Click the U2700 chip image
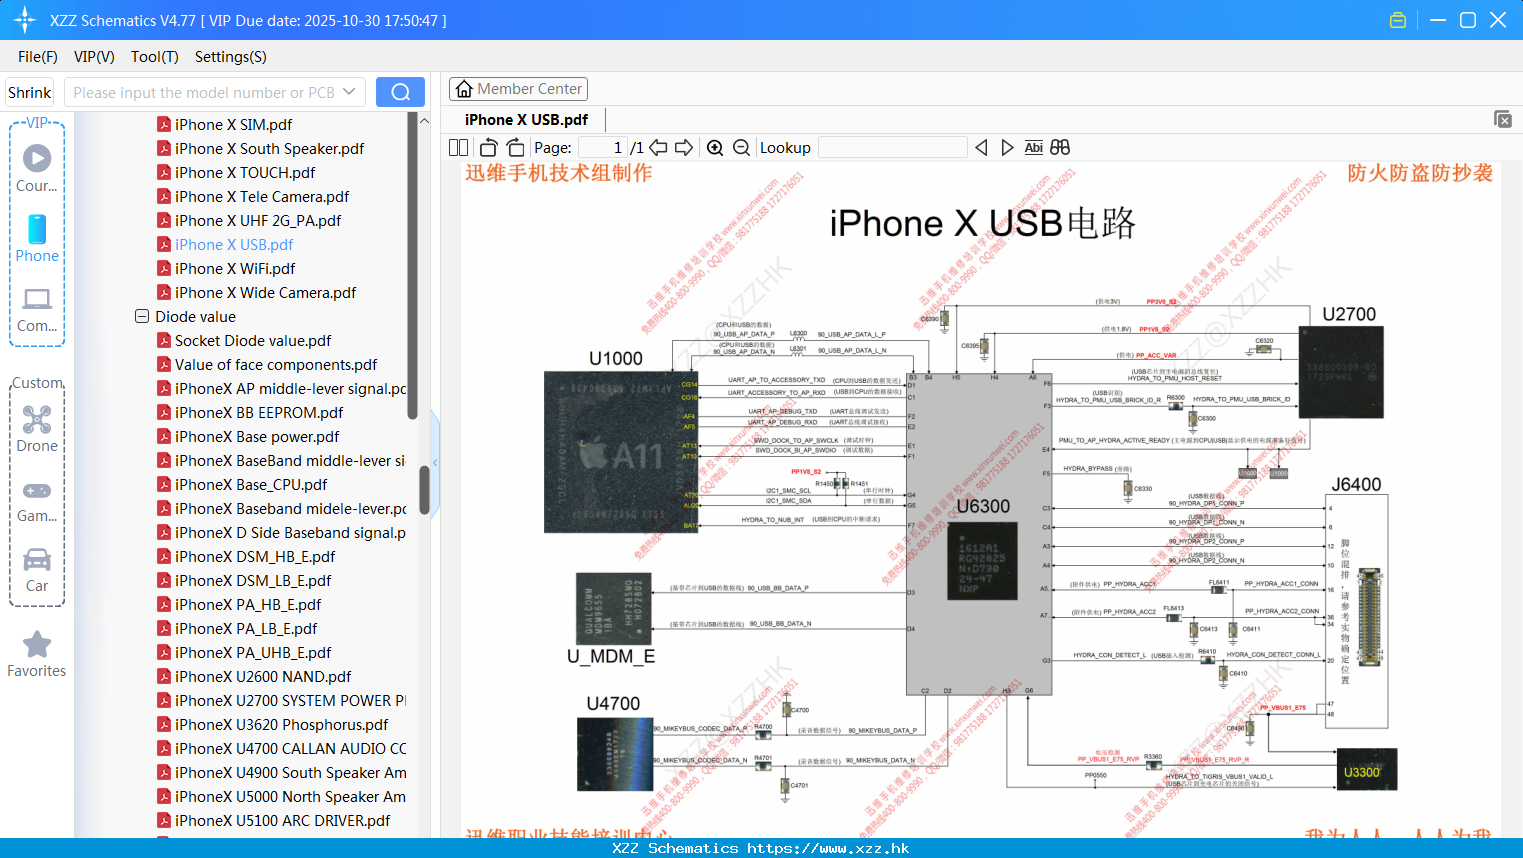 (1340, 372)
